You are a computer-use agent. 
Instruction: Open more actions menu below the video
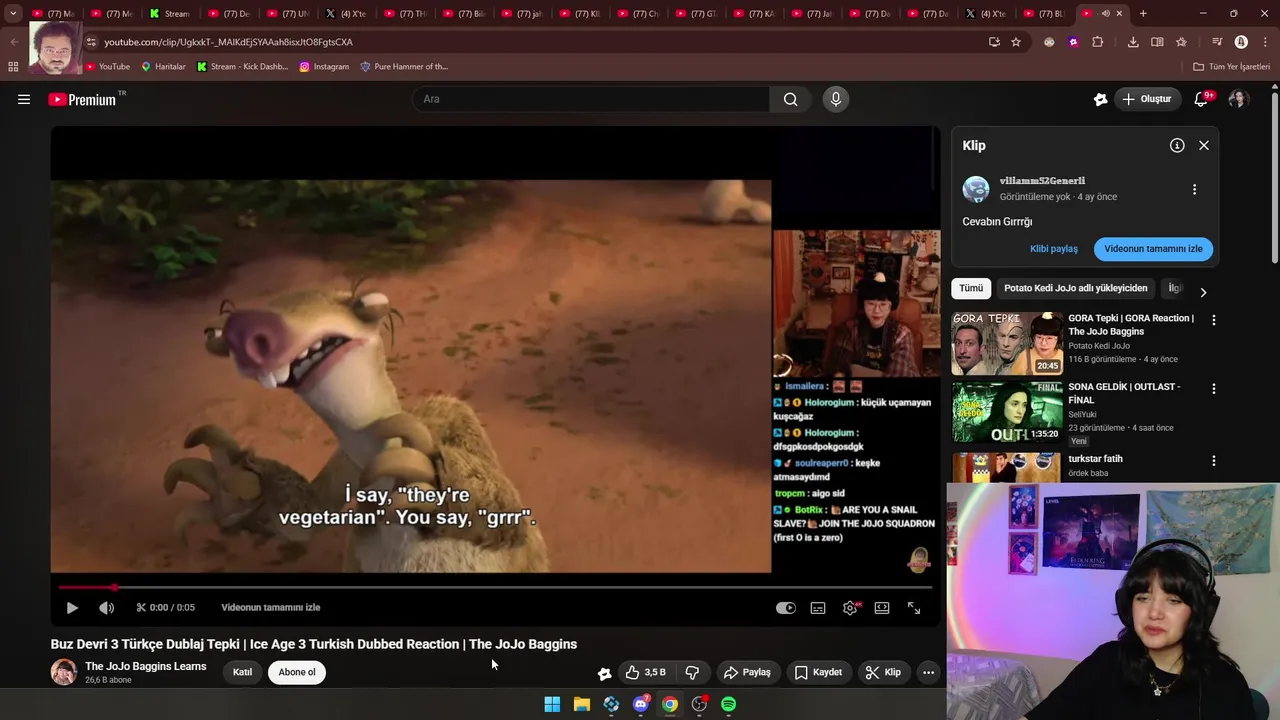(928, 672)
